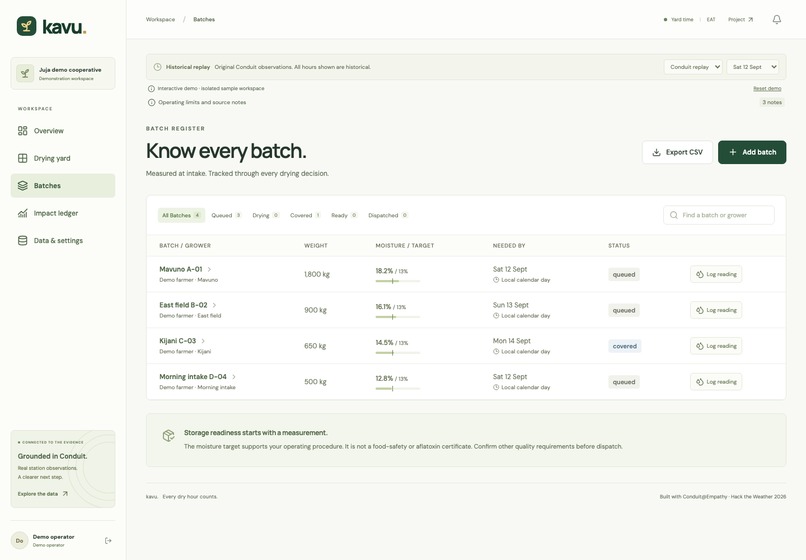Click the Yard time green status dot
This screenshot has width=806, height=560.
tap(665, 20)
